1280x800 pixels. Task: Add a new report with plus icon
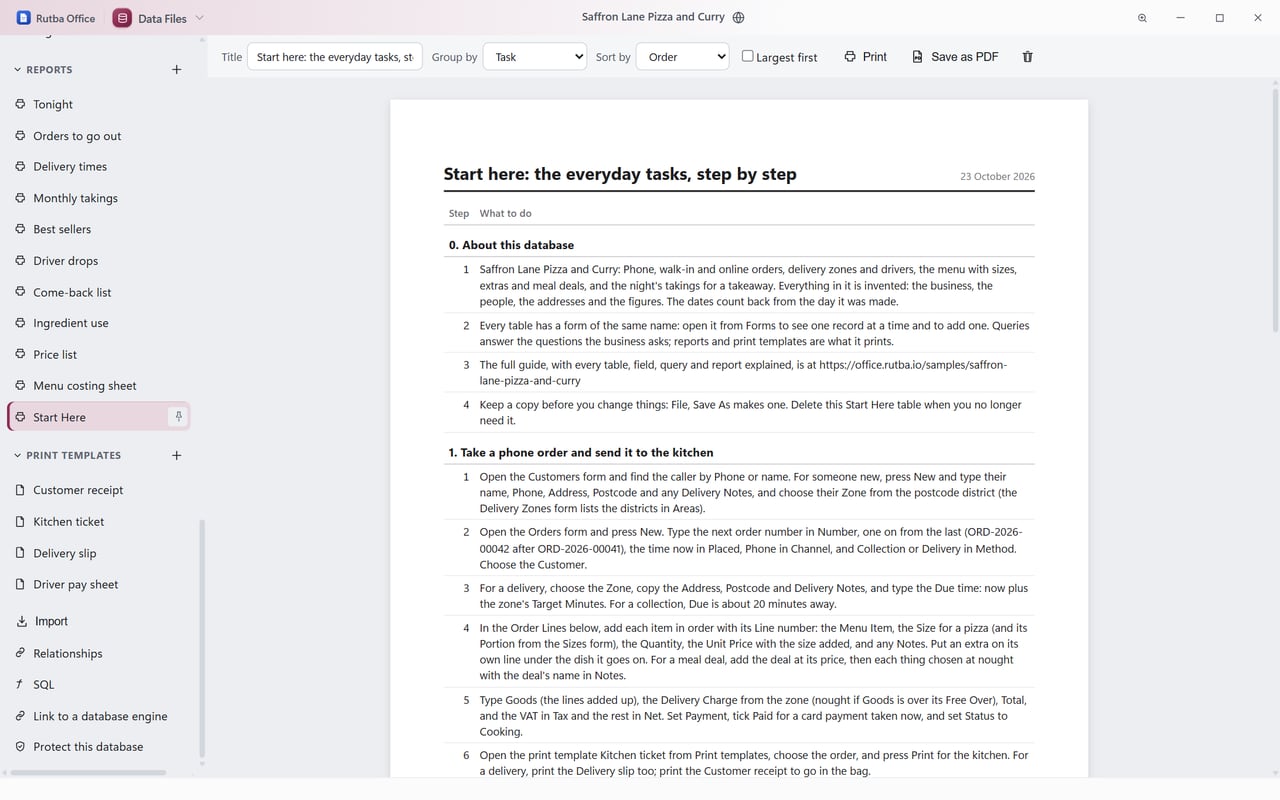pyautogui.click(x=177, y=70)
